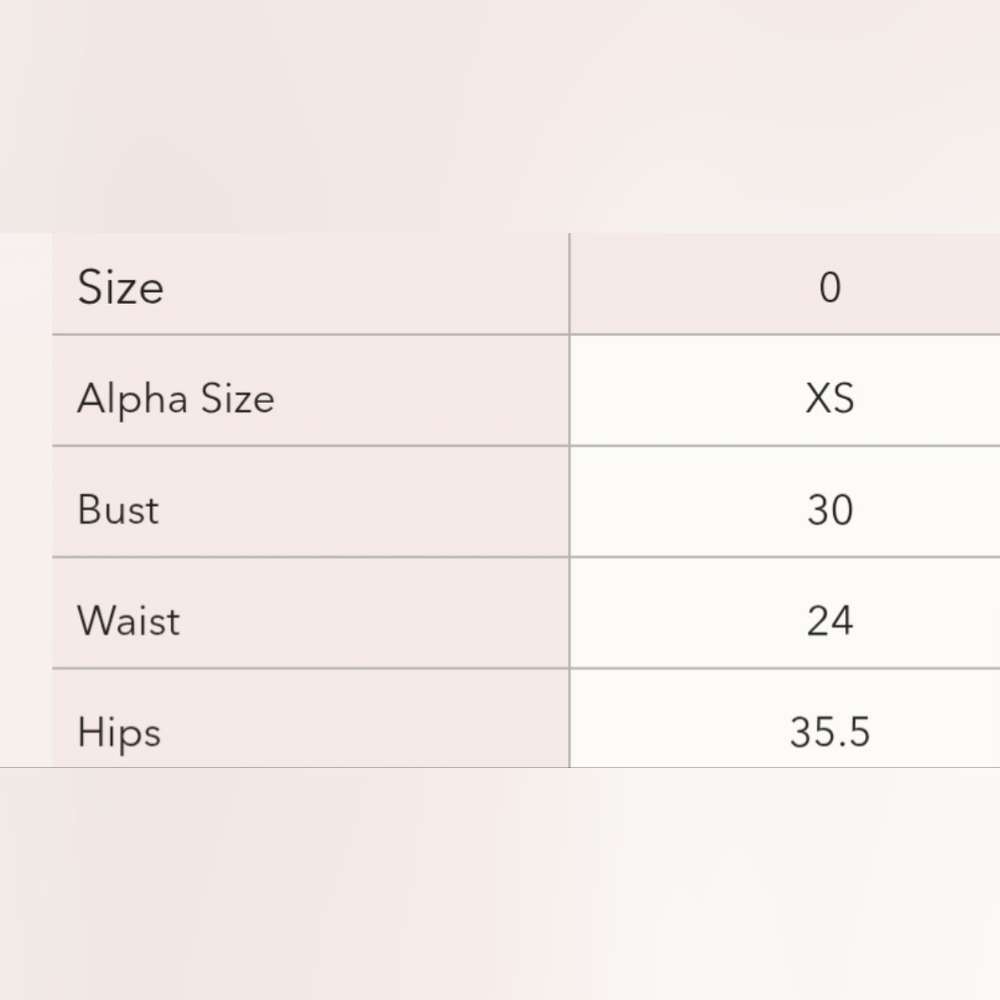Select the hips value 35.5
Viewport: 1000px width, 1000px height.
(x=830, y=732)
